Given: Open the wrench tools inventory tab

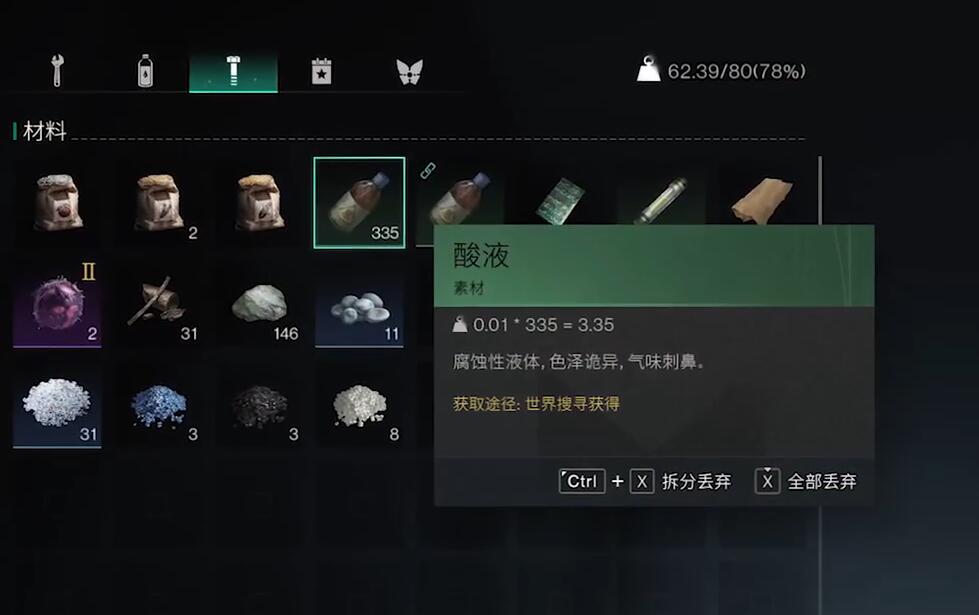Looking at the screenshot, I should coord(57,71).
